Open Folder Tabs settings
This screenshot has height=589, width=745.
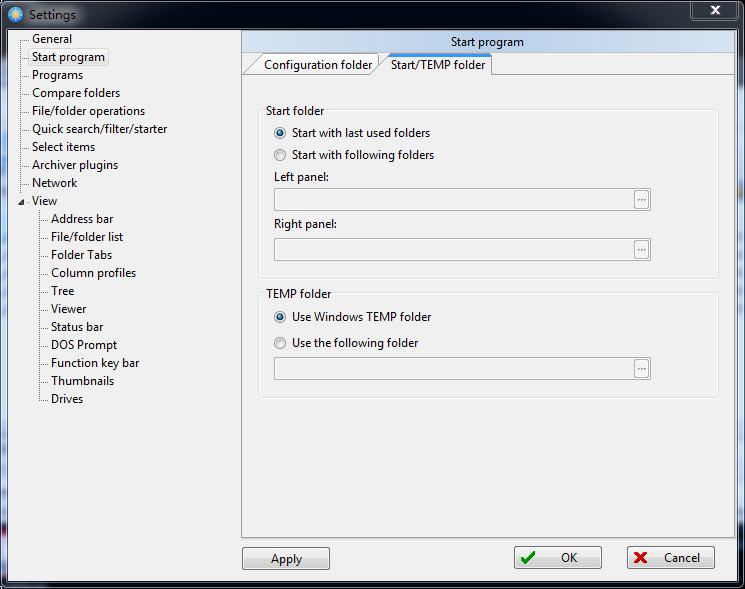coord(82,256)
